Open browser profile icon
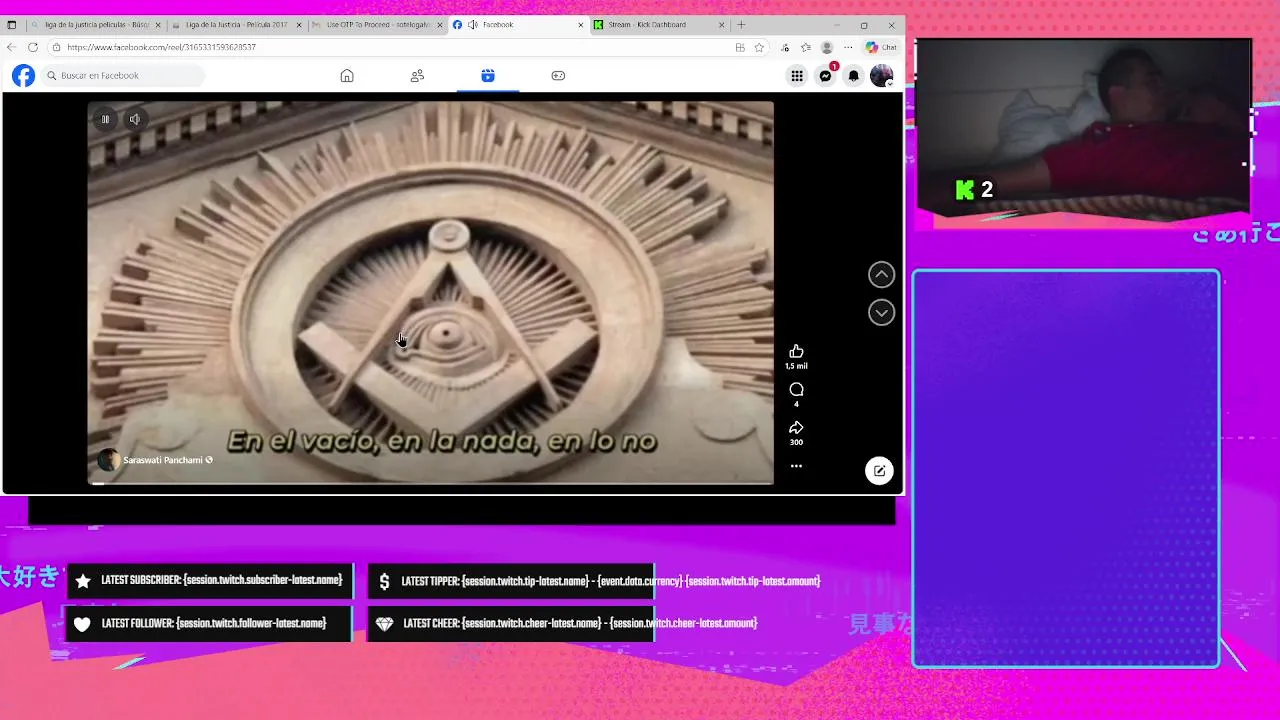Viewport: 1280px width, 720px height. [827, 47]
